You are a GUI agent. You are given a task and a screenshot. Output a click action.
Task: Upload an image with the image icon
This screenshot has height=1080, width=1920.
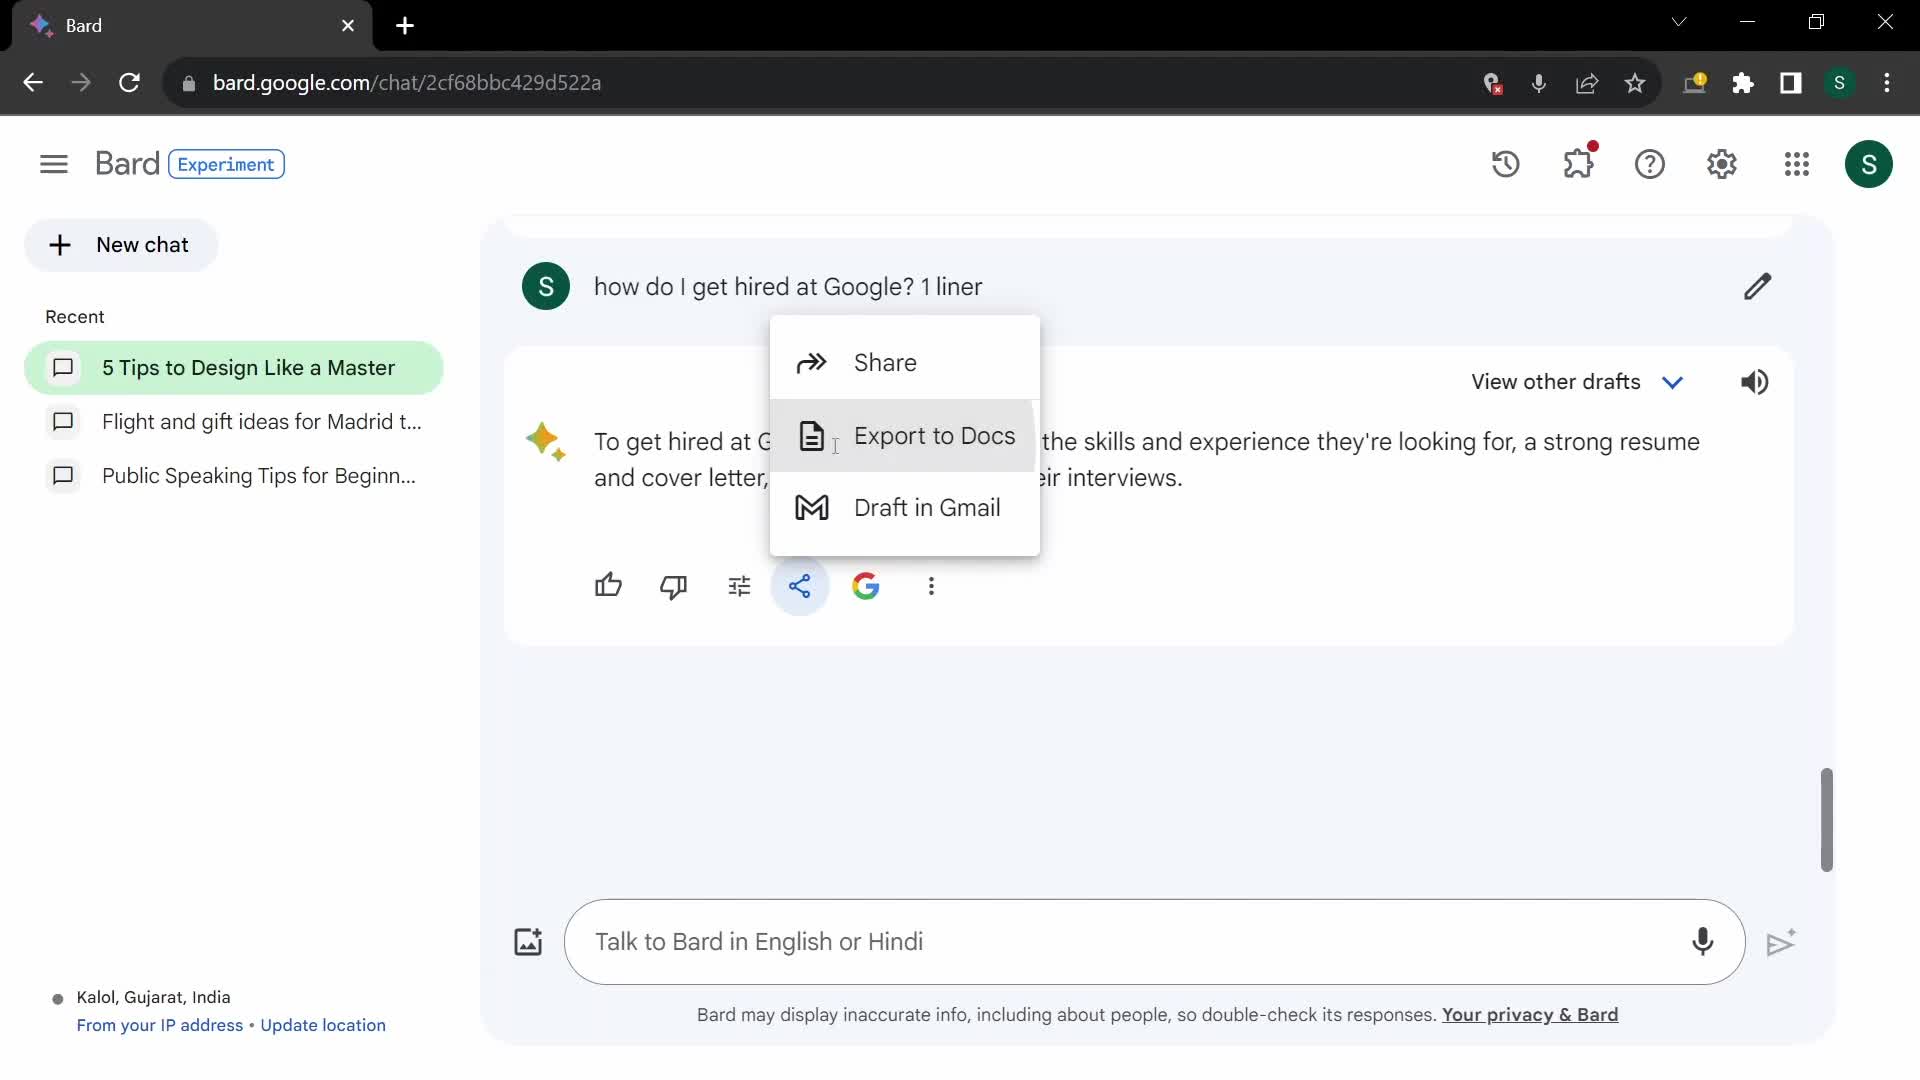[x=528, y=942]
